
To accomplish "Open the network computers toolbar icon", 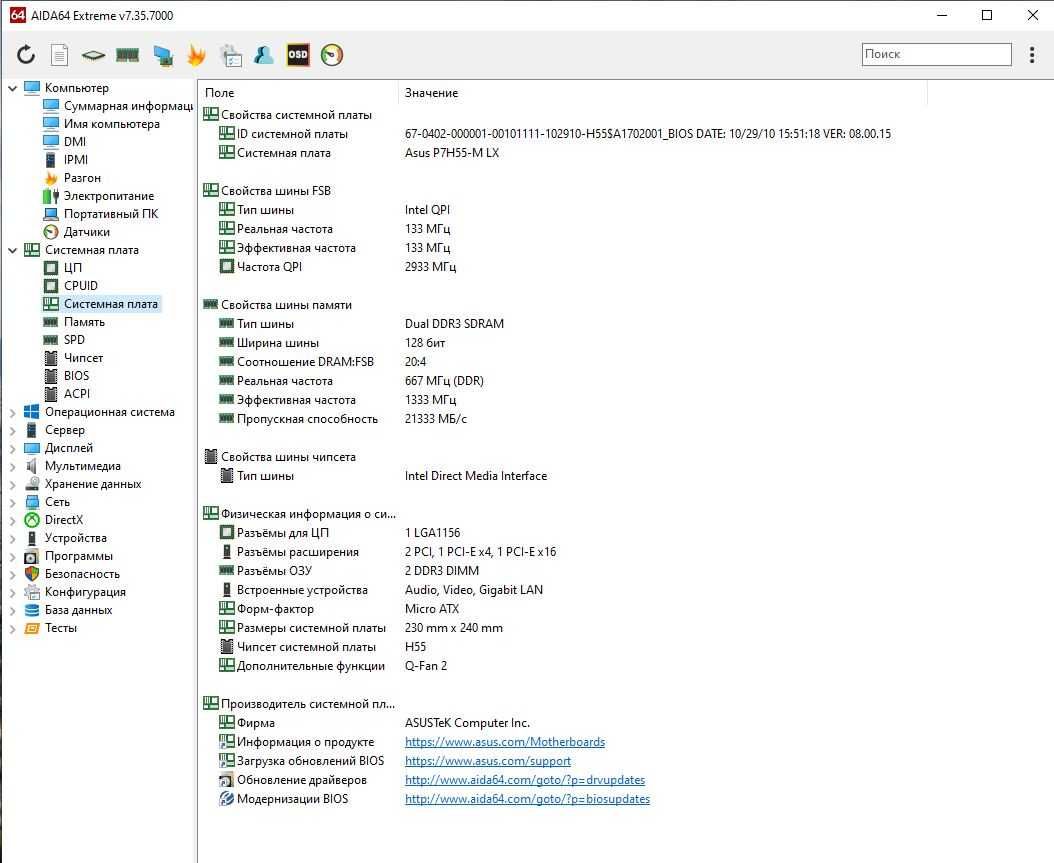I will [162, 55].
